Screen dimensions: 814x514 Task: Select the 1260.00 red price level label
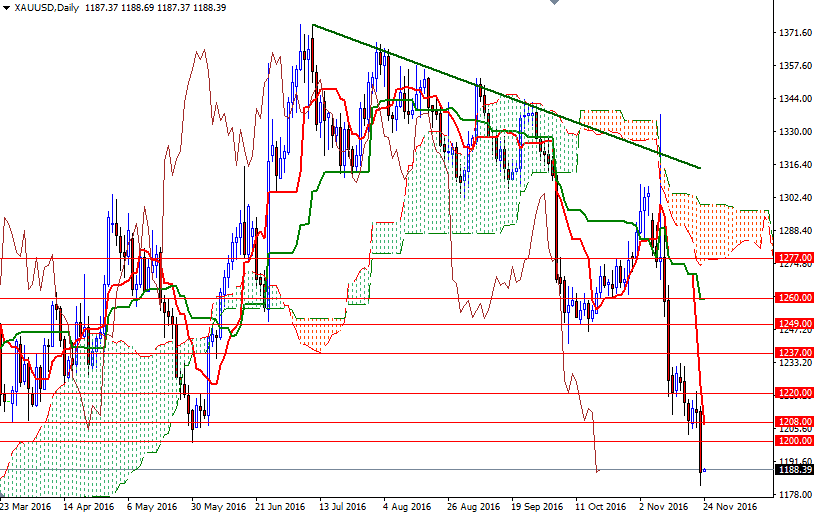[793, 298]
